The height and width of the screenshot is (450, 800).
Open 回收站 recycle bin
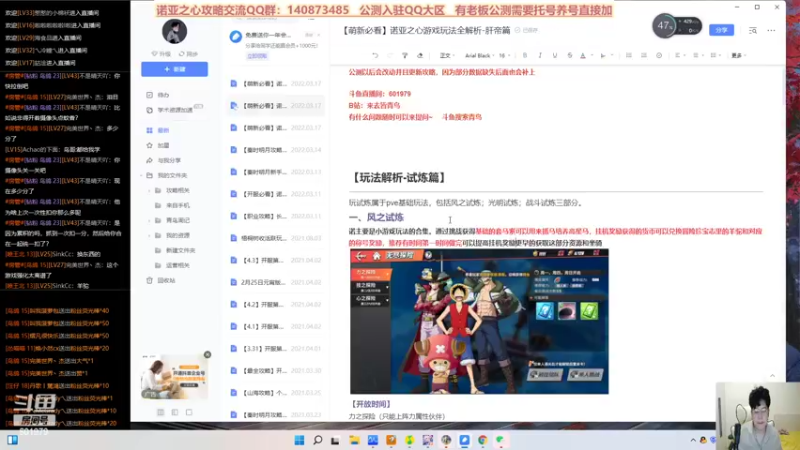click(166, 281)
